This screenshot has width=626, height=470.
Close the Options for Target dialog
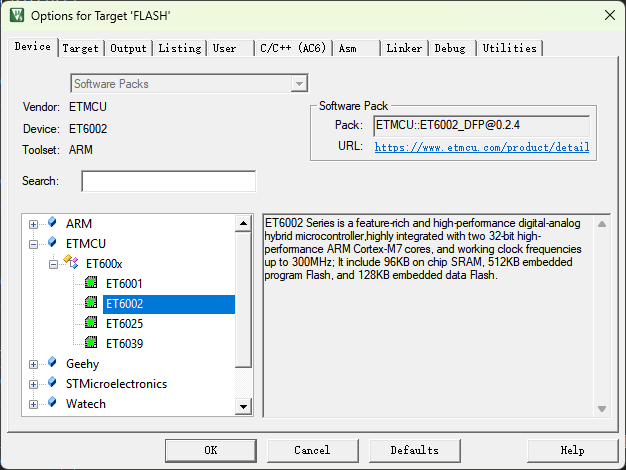pyautogui.click(x=610, y=15)
